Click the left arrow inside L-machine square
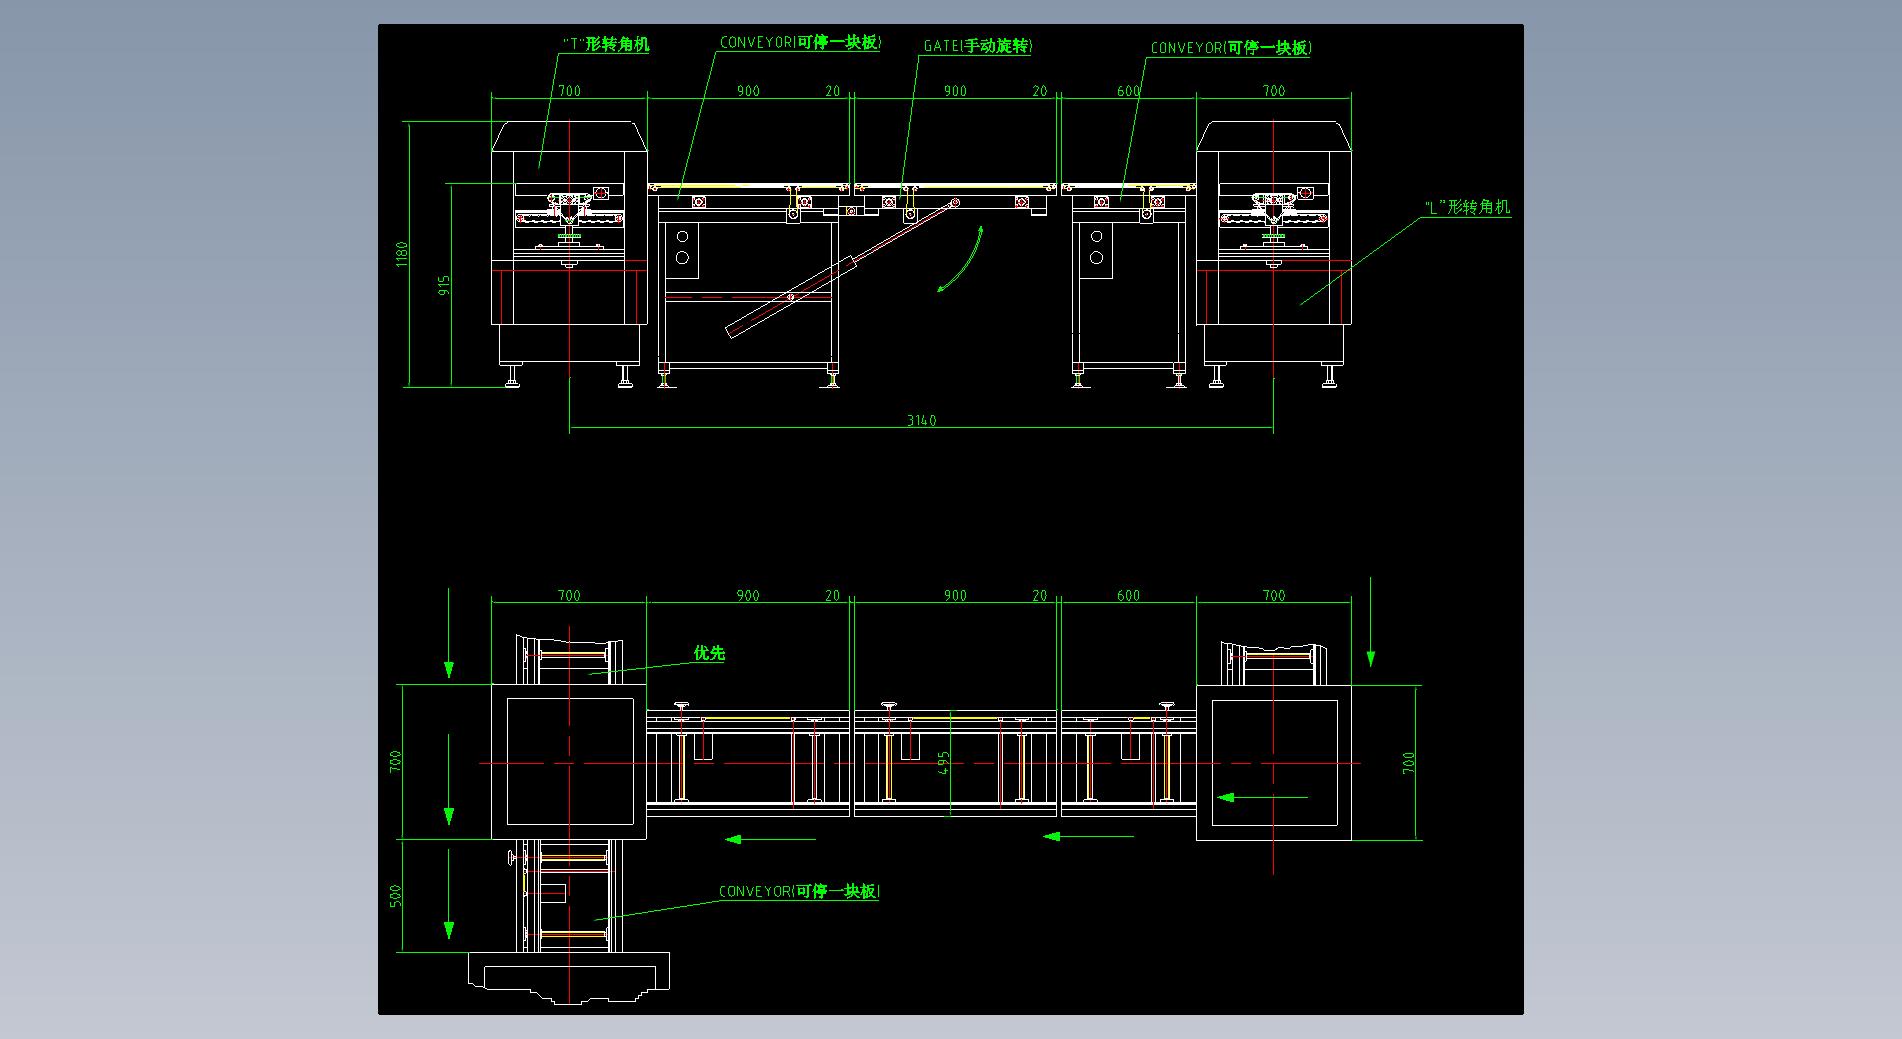This screenshot has height=1039, width=1902. (x=1262, y=797)
